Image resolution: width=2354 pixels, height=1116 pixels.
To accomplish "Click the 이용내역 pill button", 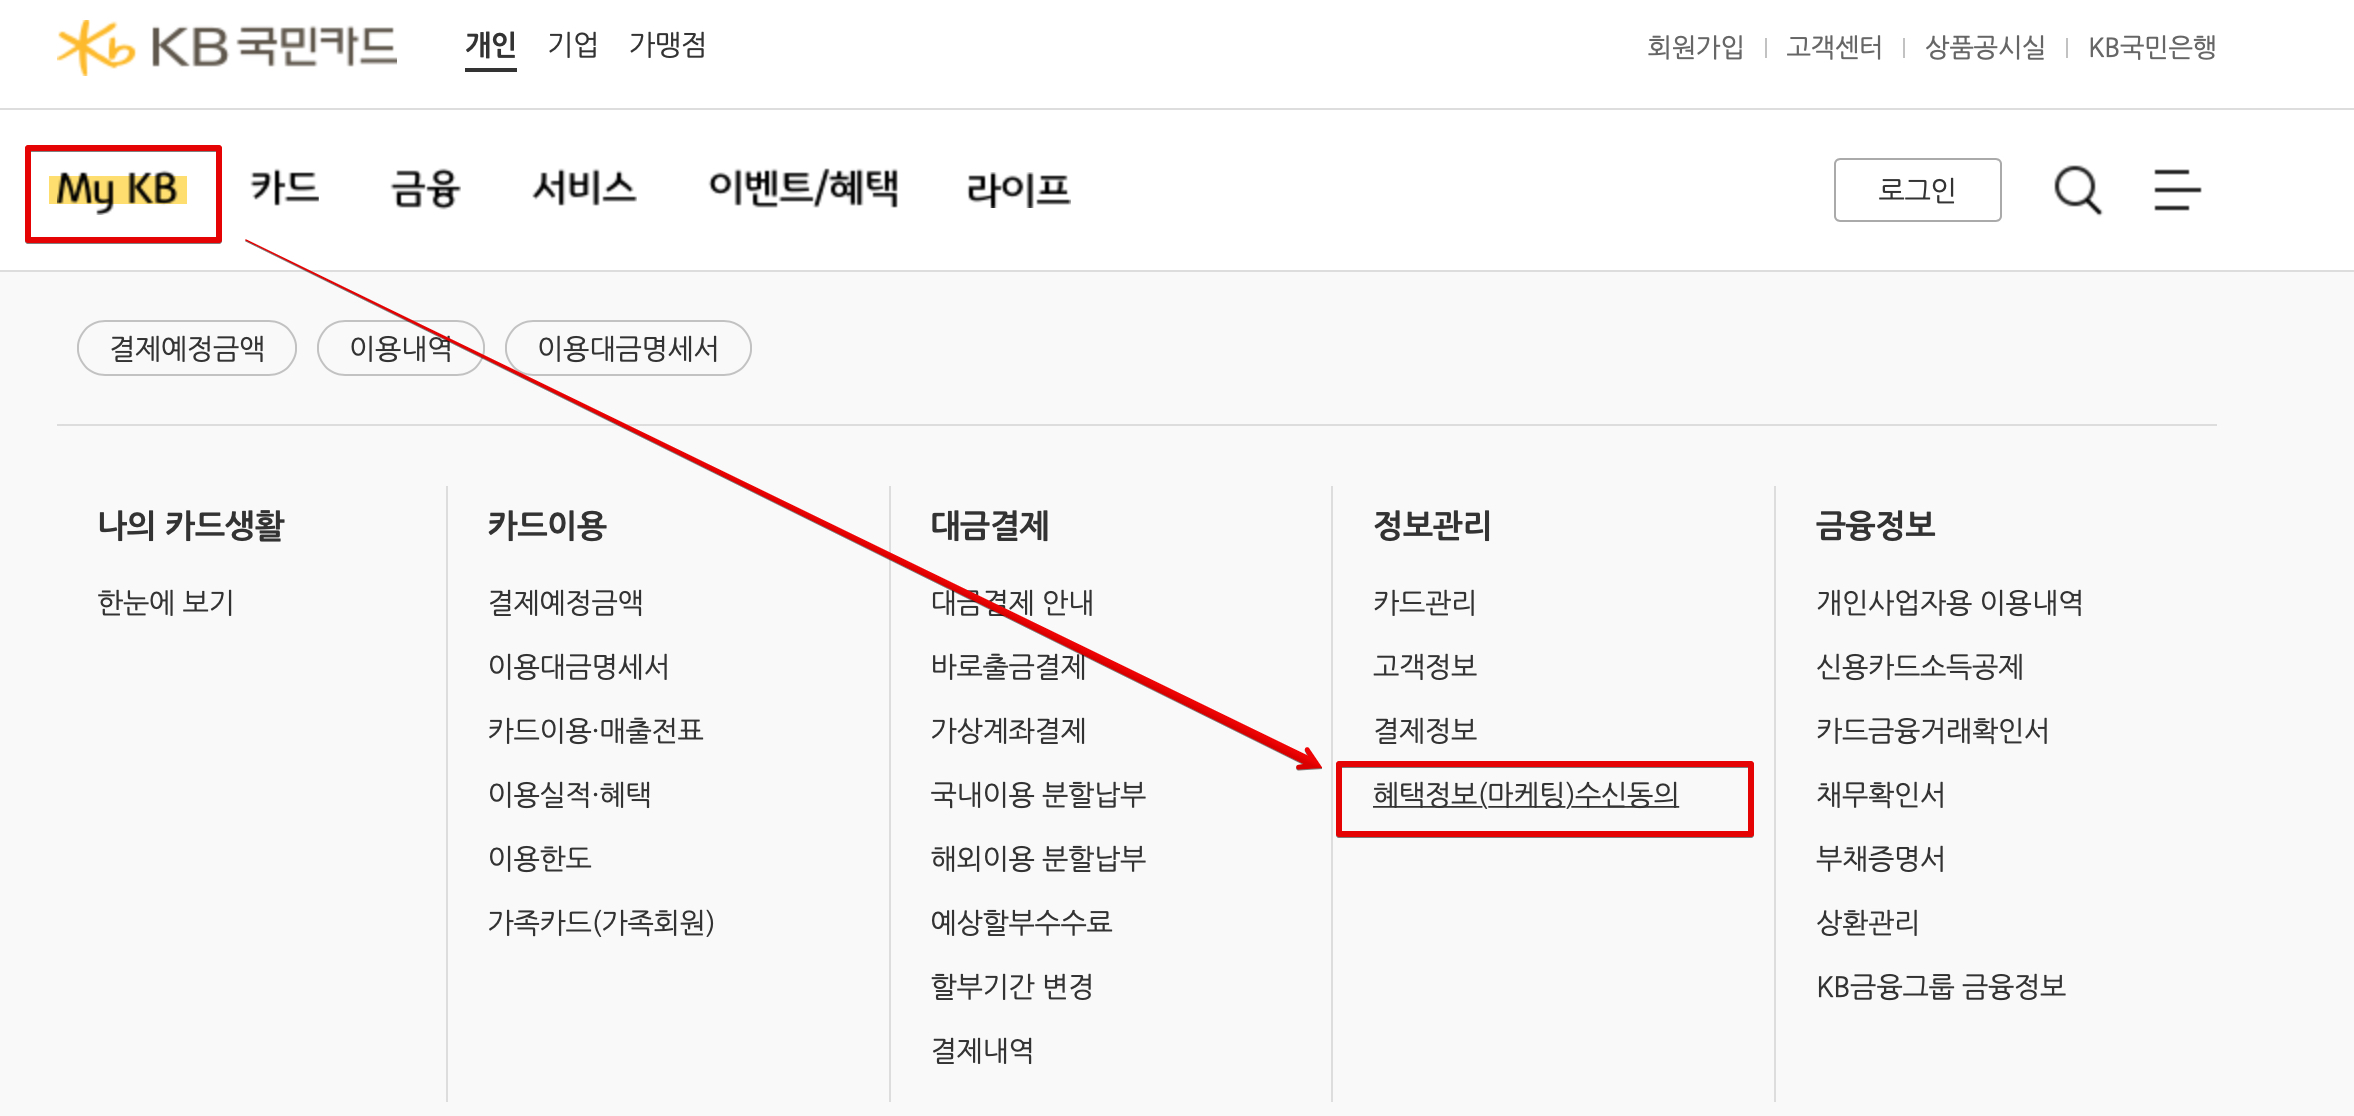I will click(401, 348).
